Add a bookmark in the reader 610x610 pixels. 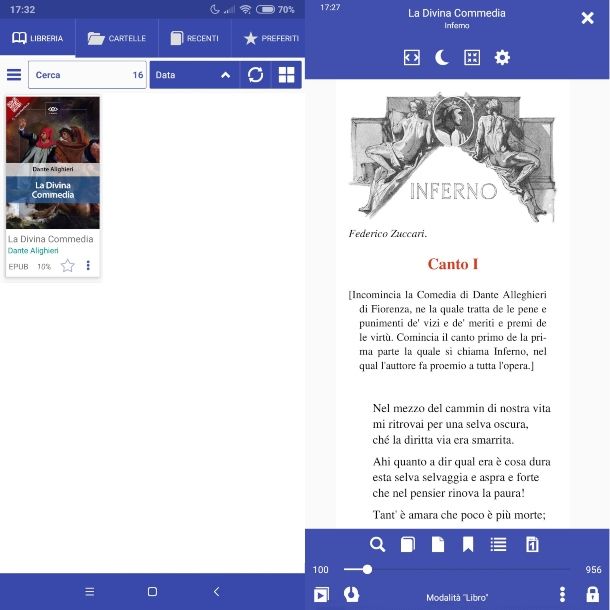point(468,545)
